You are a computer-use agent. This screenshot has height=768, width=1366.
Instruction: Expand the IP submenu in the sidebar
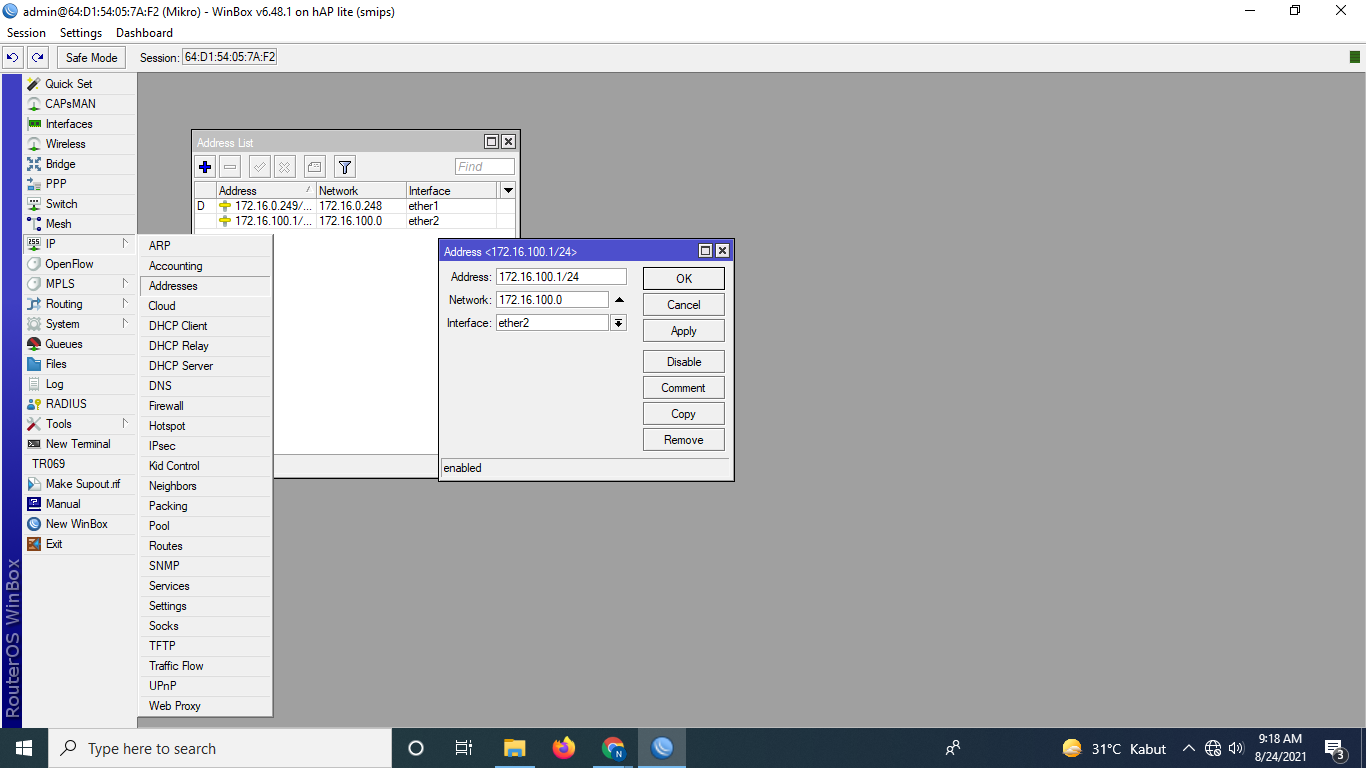(x=79, y=244)
